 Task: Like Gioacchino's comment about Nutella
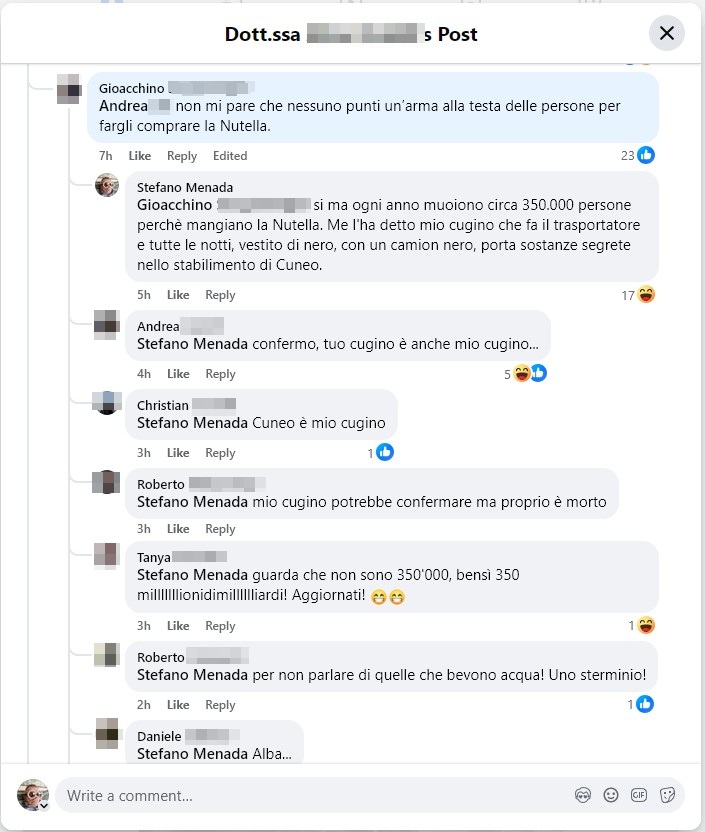point(140,156)
